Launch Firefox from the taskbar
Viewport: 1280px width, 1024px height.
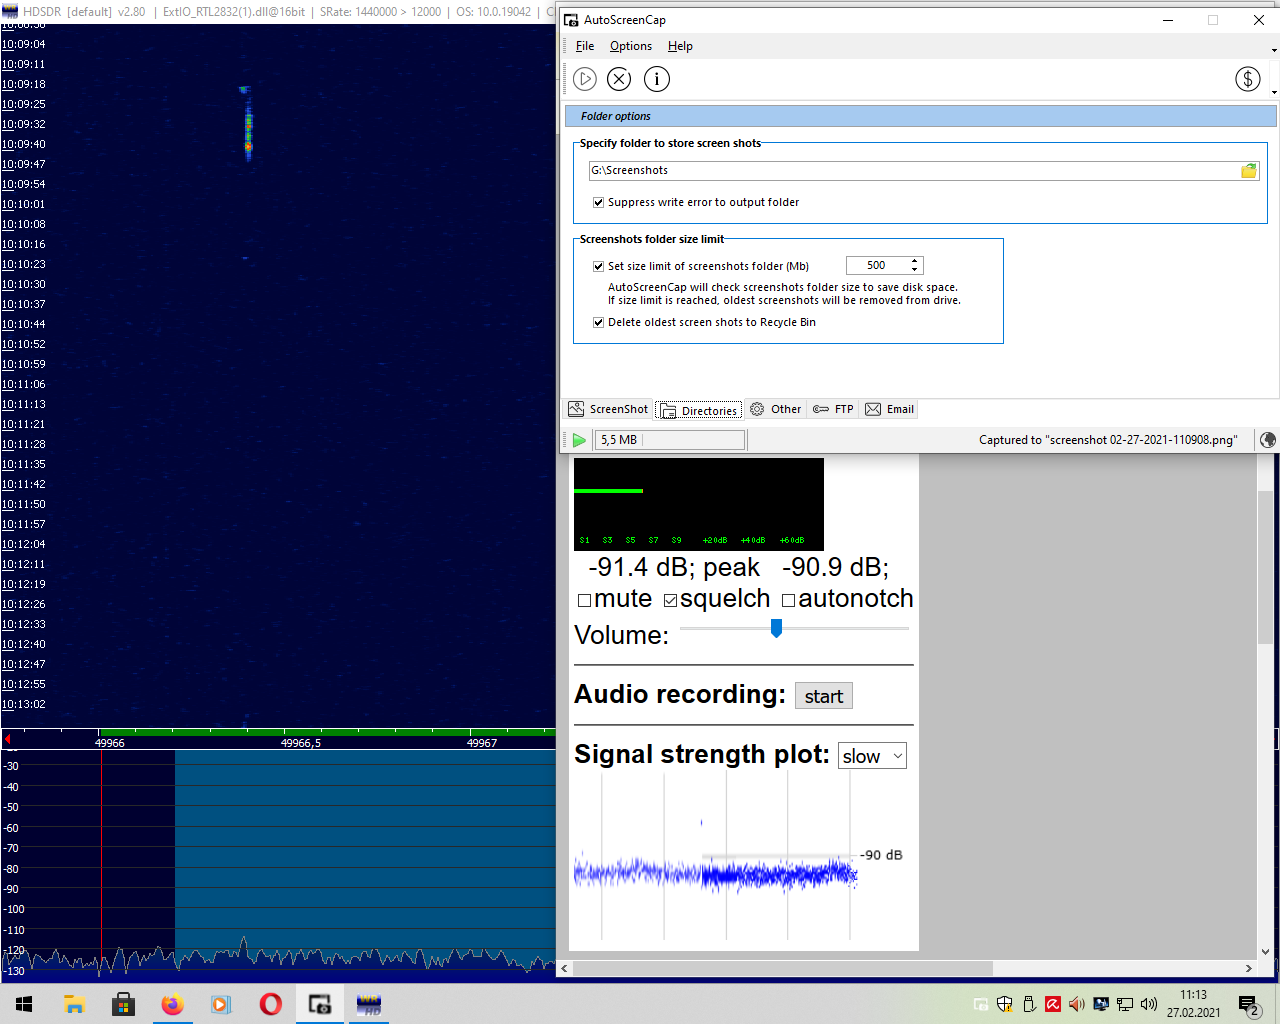click(172, 1004)
